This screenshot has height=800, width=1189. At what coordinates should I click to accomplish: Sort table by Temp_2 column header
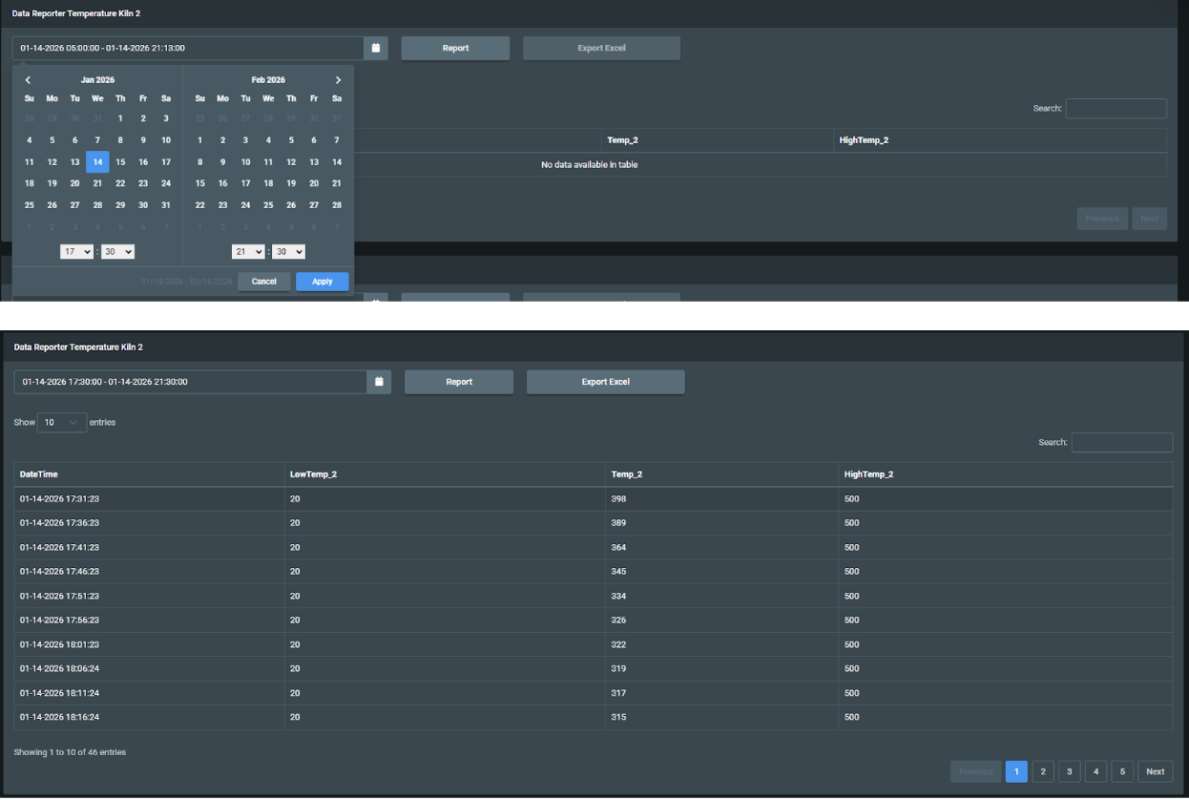[626, 474]
